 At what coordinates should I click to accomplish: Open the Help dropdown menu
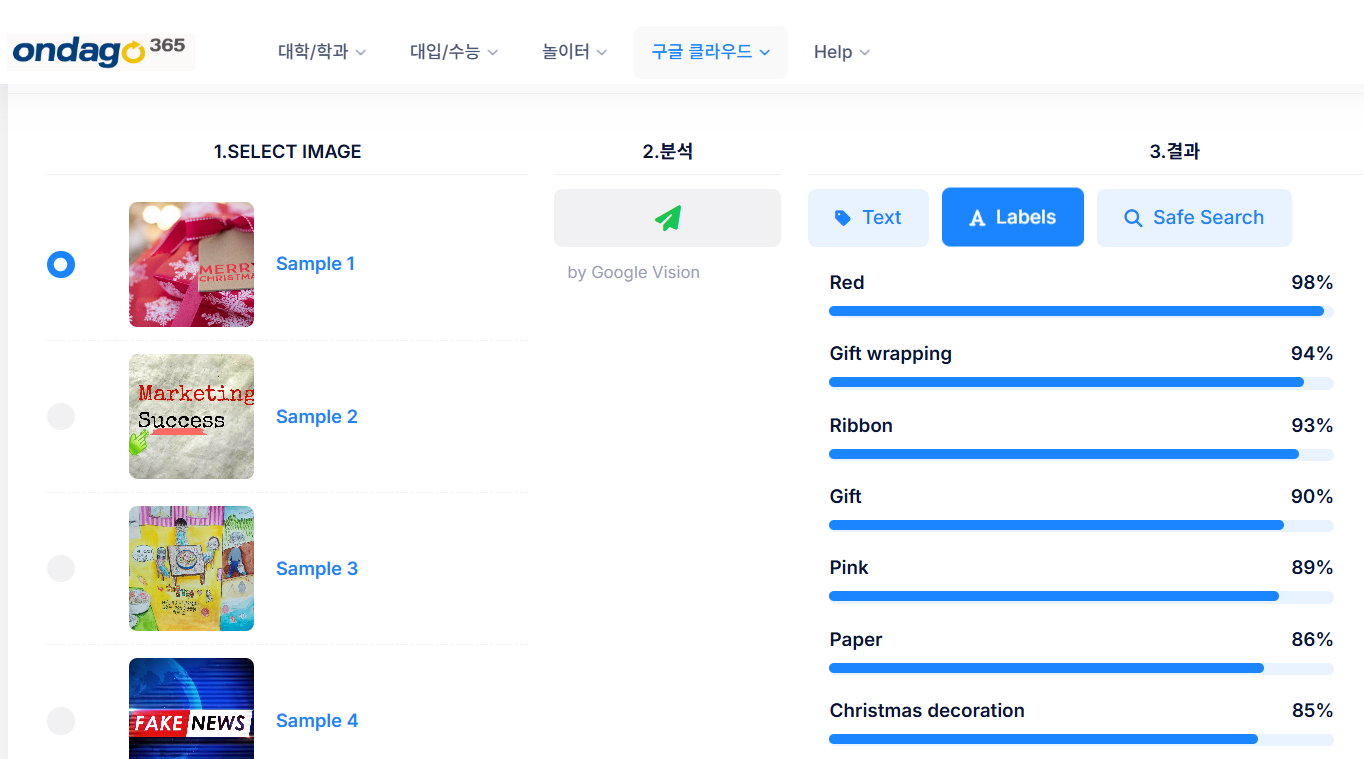click(842, 52)
